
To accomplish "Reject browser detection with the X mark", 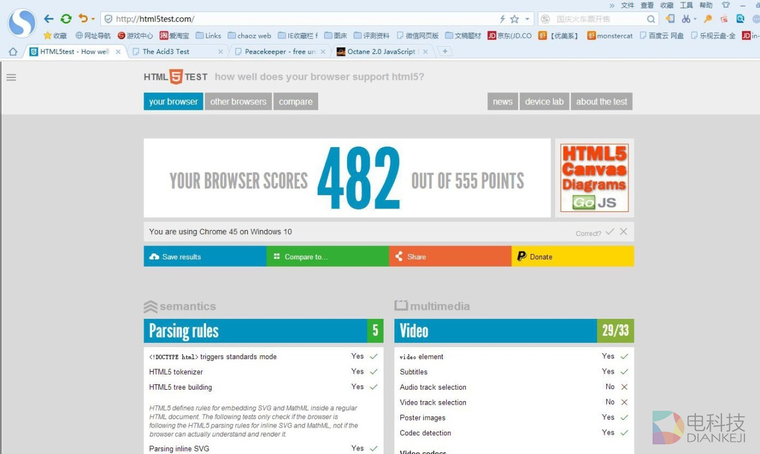I will 624,232.
